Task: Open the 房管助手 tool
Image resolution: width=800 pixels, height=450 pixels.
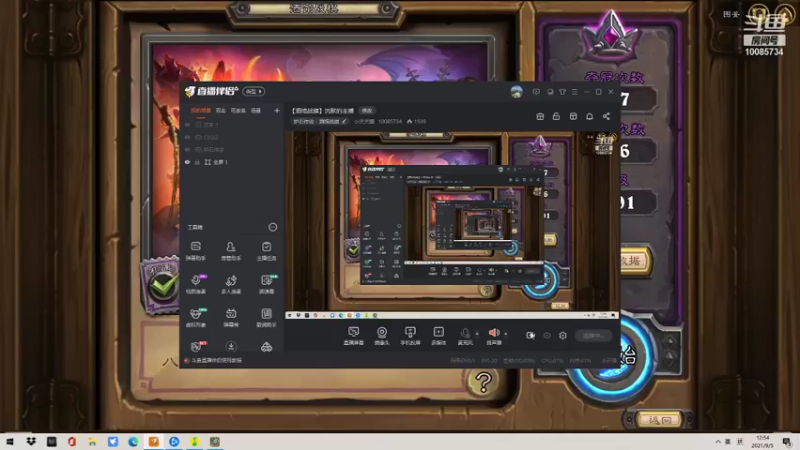Action: pos(231,251)
